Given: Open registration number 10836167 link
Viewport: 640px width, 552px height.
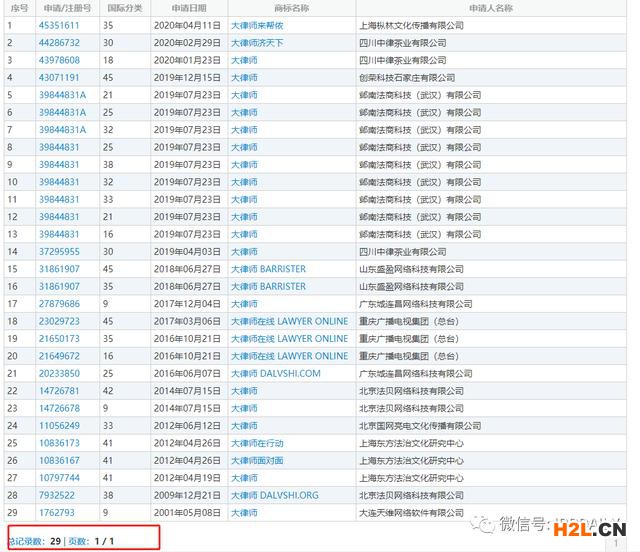Looking at the screenshot, I should pyautogui.click(x=59, y=461).
